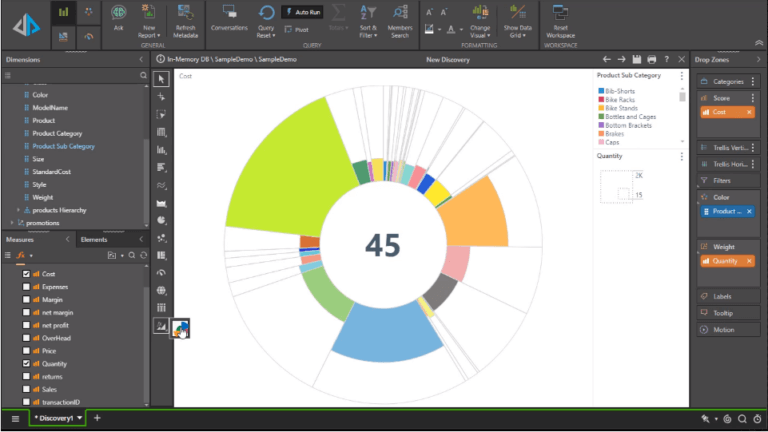Toggle the Auto Run button
Viewport: 768px width, 432px height.
(302, 12)
